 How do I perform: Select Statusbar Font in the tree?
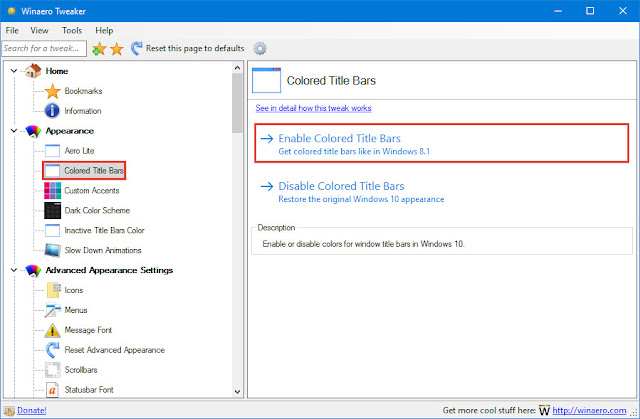click(89, 390)
